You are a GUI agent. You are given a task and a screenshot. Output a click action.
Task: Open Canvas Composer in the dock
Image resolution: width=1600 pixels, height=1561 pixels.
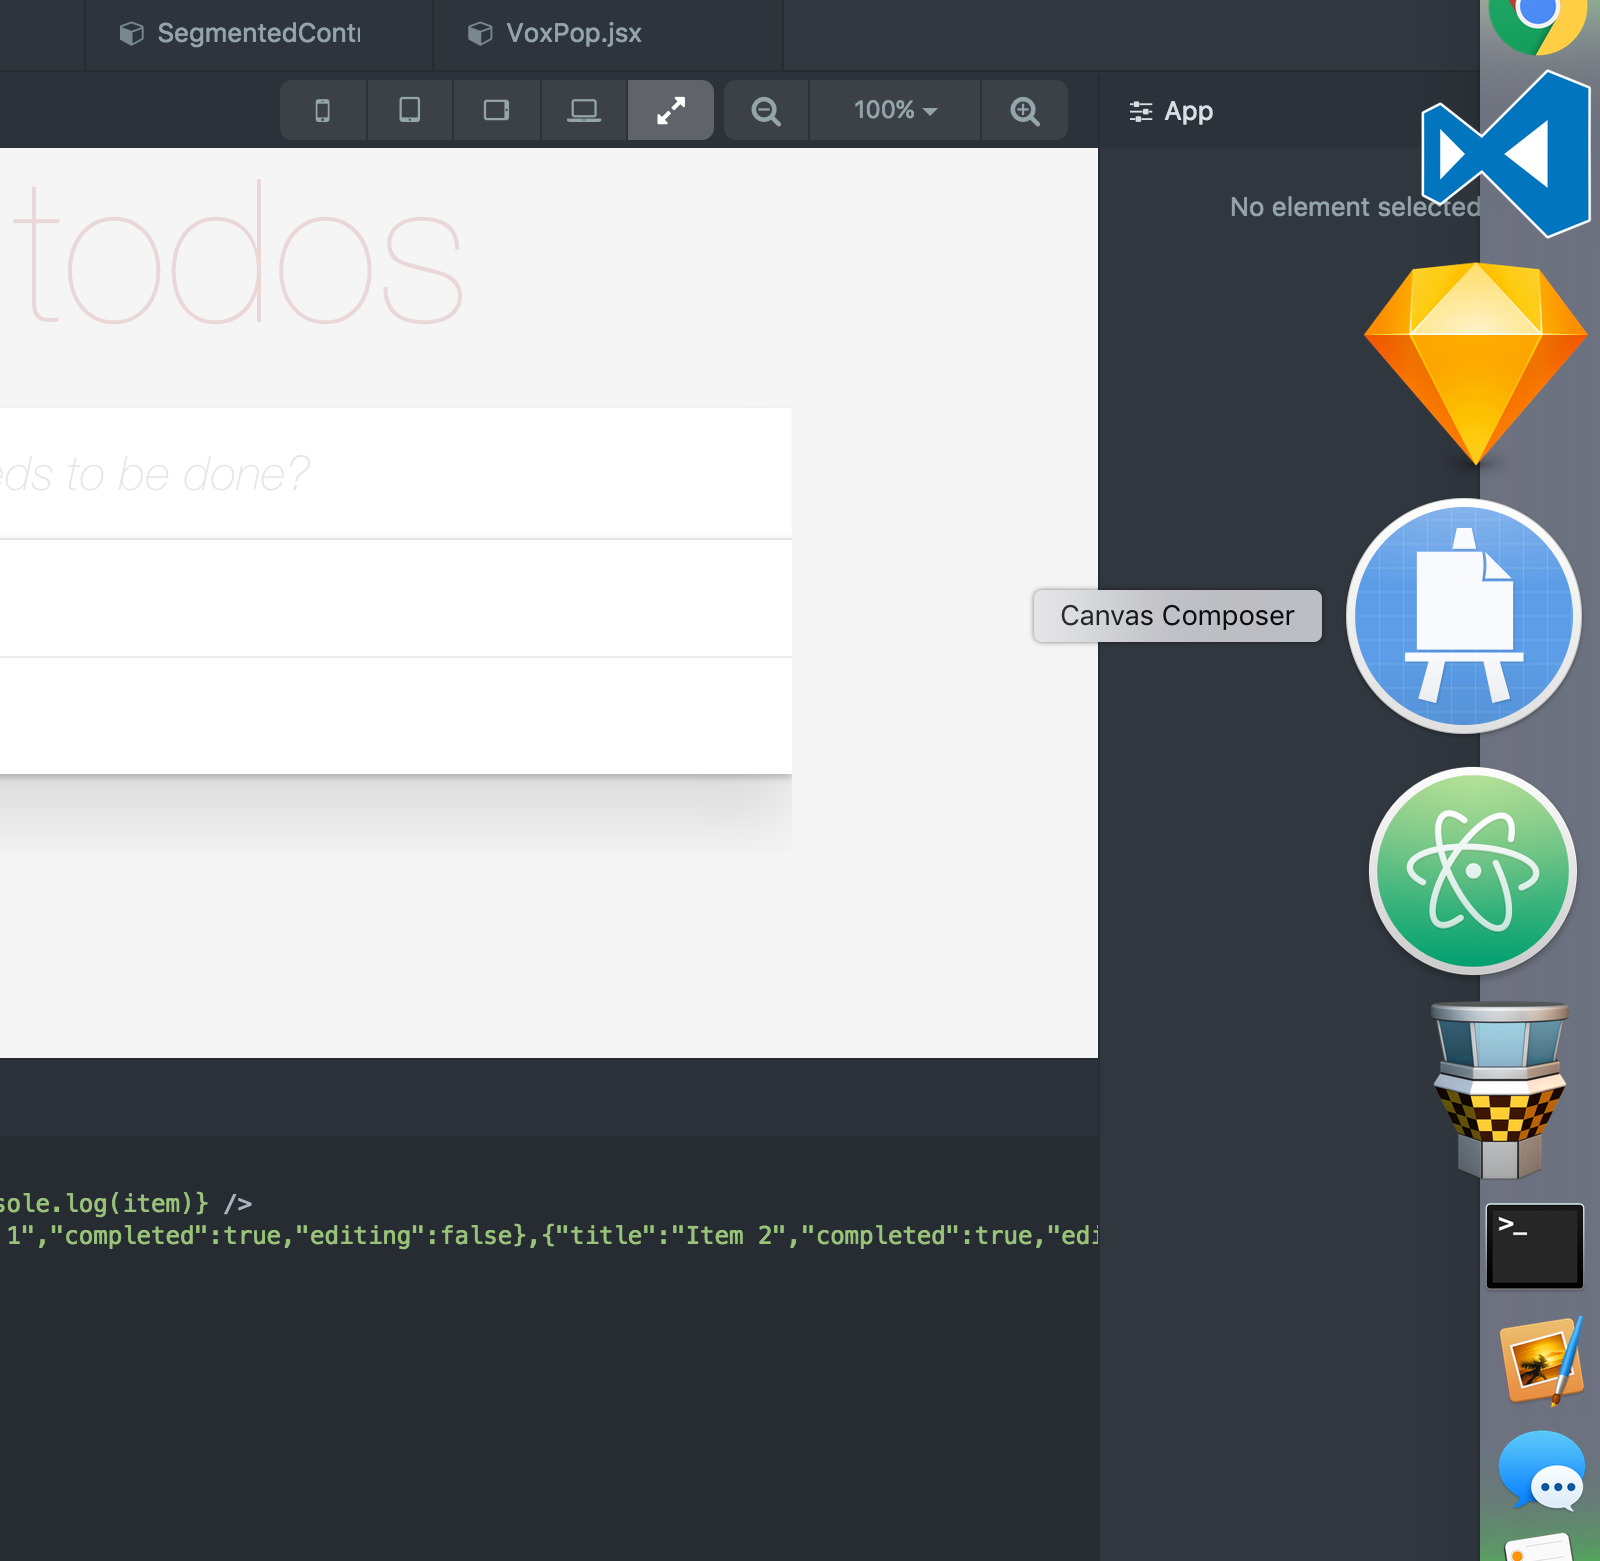point(1464,616)
